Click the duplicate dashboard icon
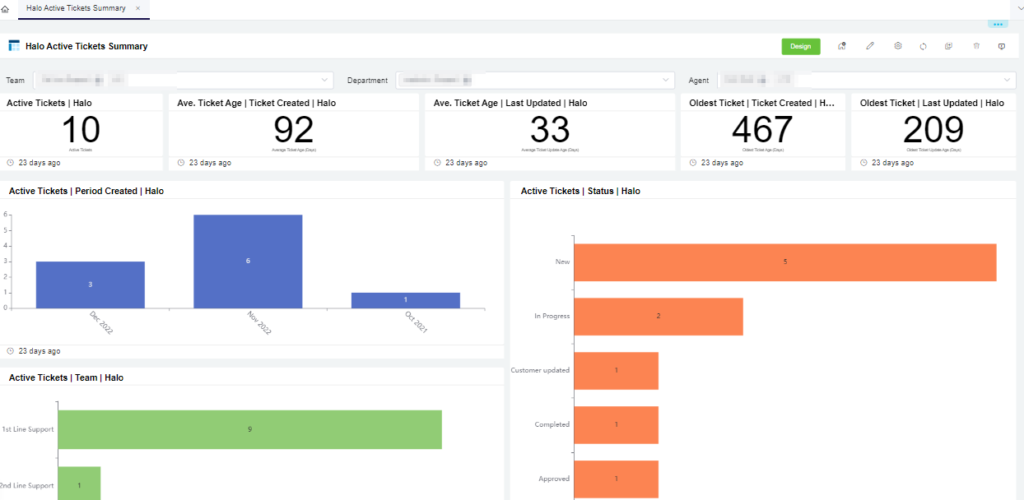The height and width of the screenshot is (500, 1024). coord(948,46)
